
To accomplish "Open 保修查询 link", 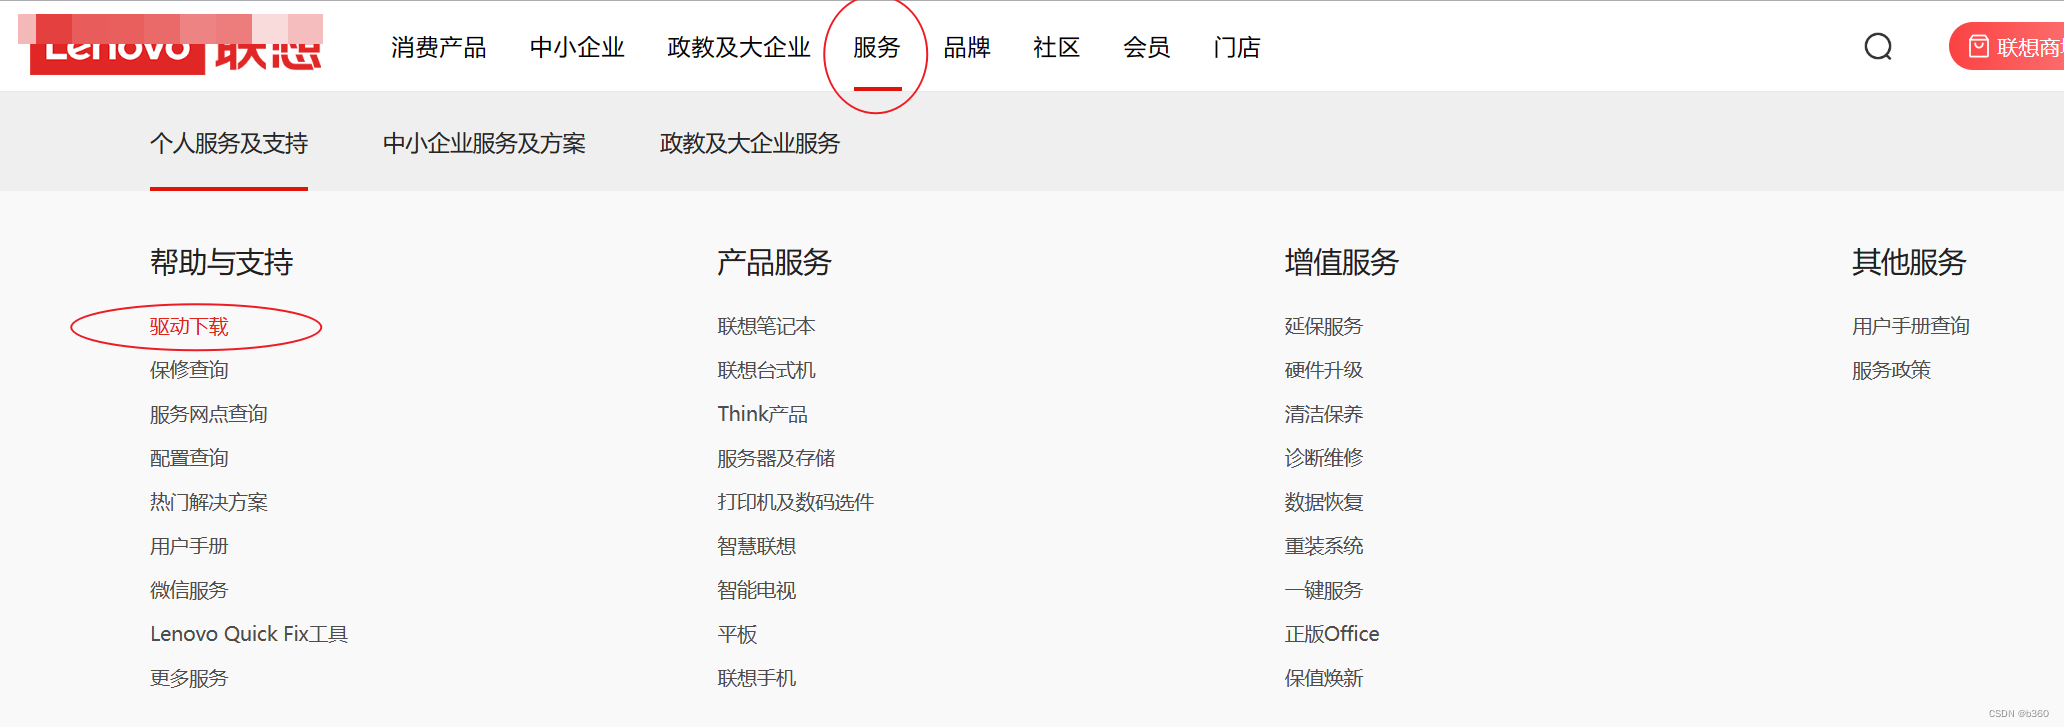I will (x=189, y=370).
